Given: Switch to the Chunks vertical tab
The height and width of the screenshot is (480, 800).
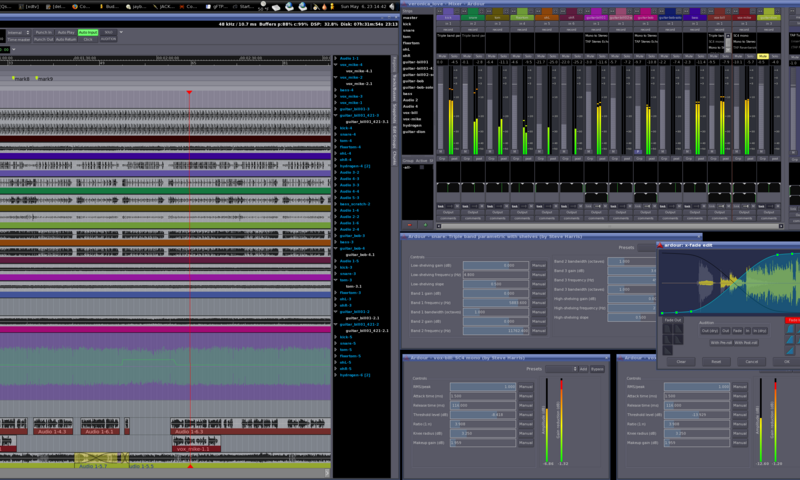Looking at the screenshot, I should point(394,158).
